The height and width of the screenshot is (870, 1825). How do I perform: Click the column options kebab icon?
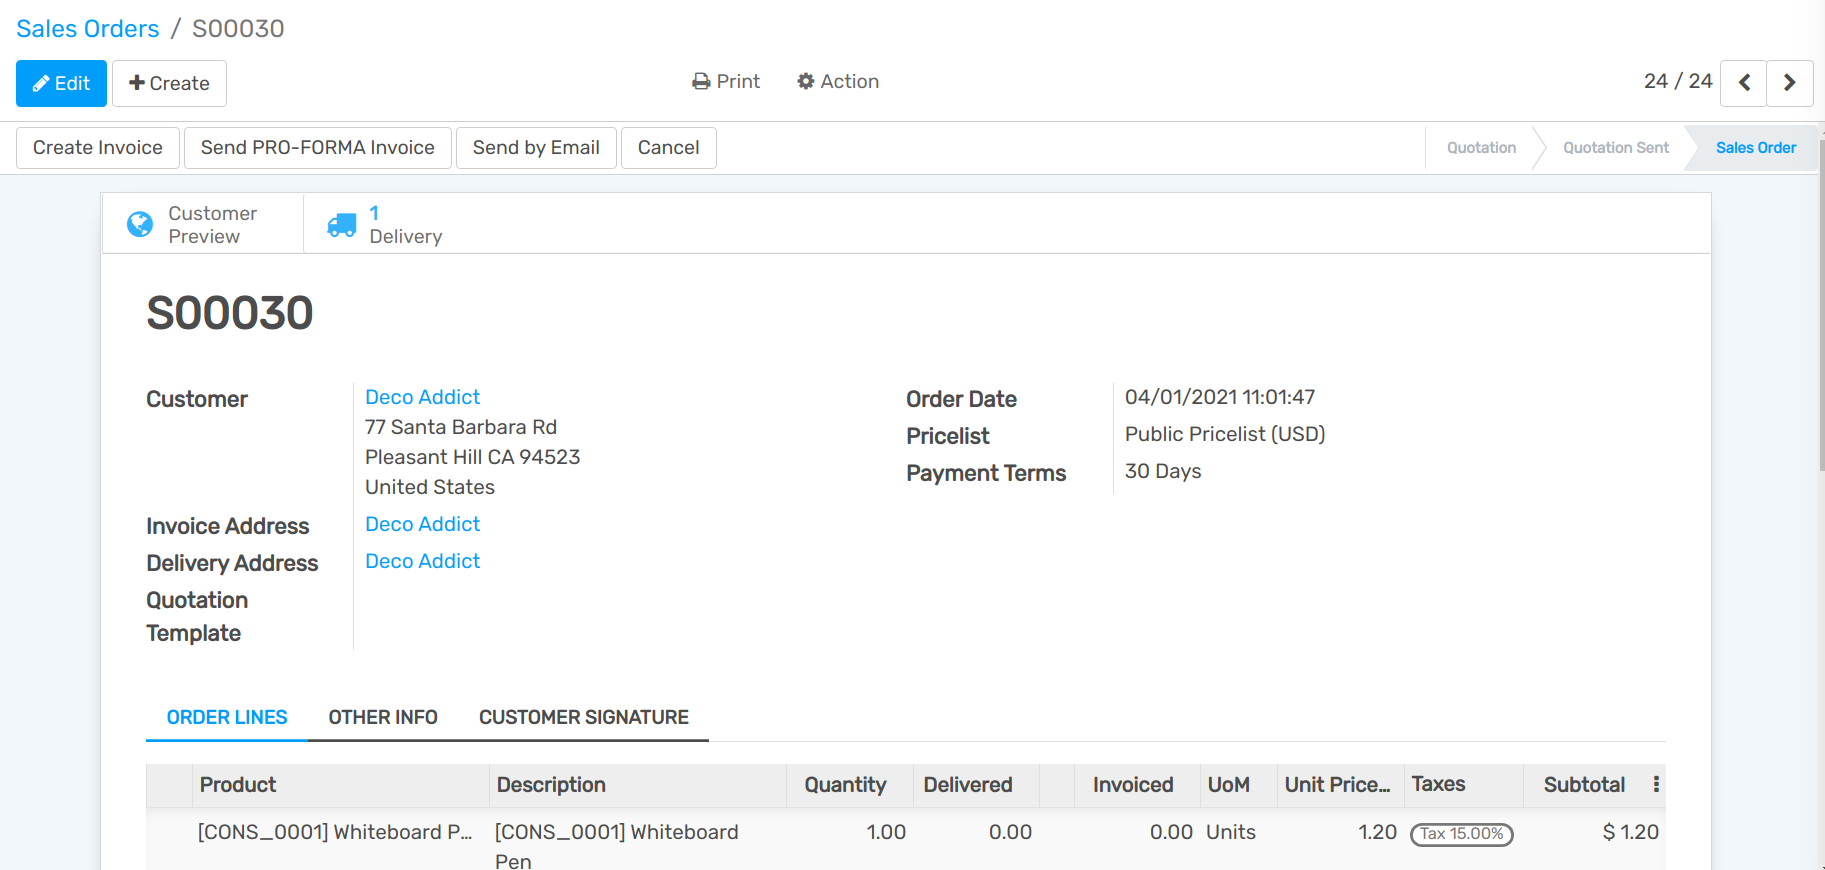[x=1656, y=784]
